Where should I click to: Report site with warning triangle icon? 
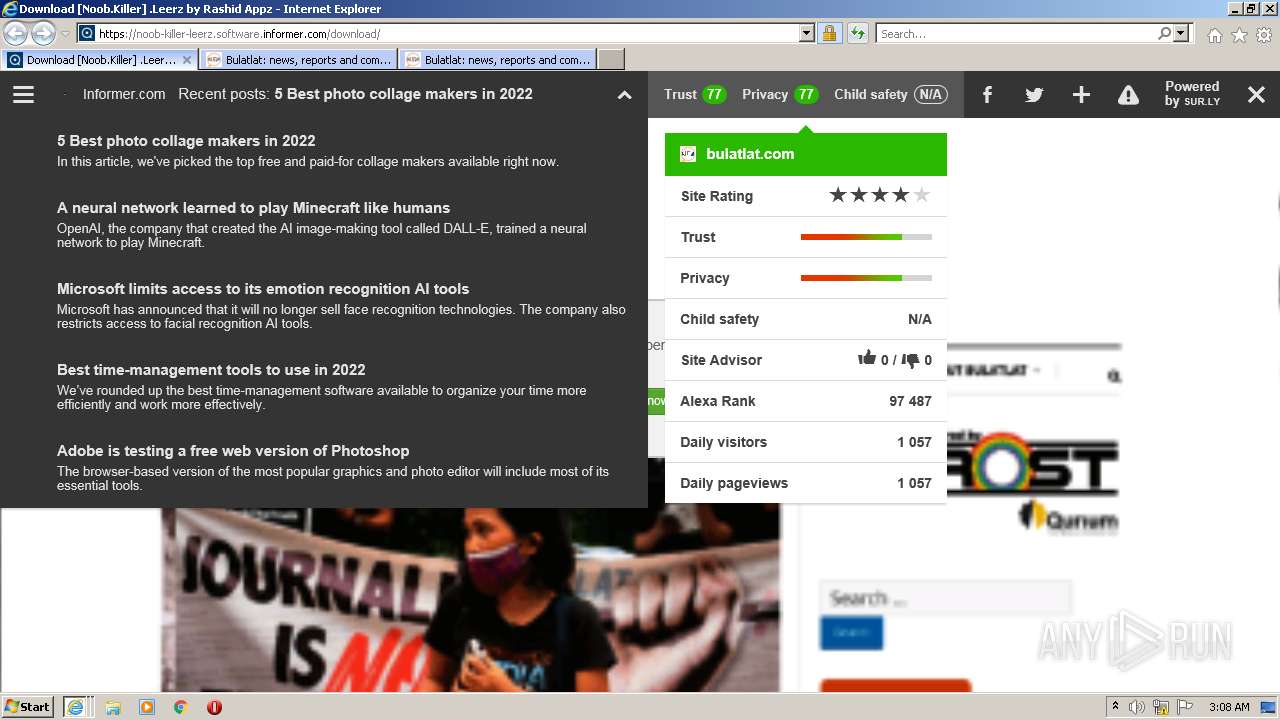(x=1128, y=95)
